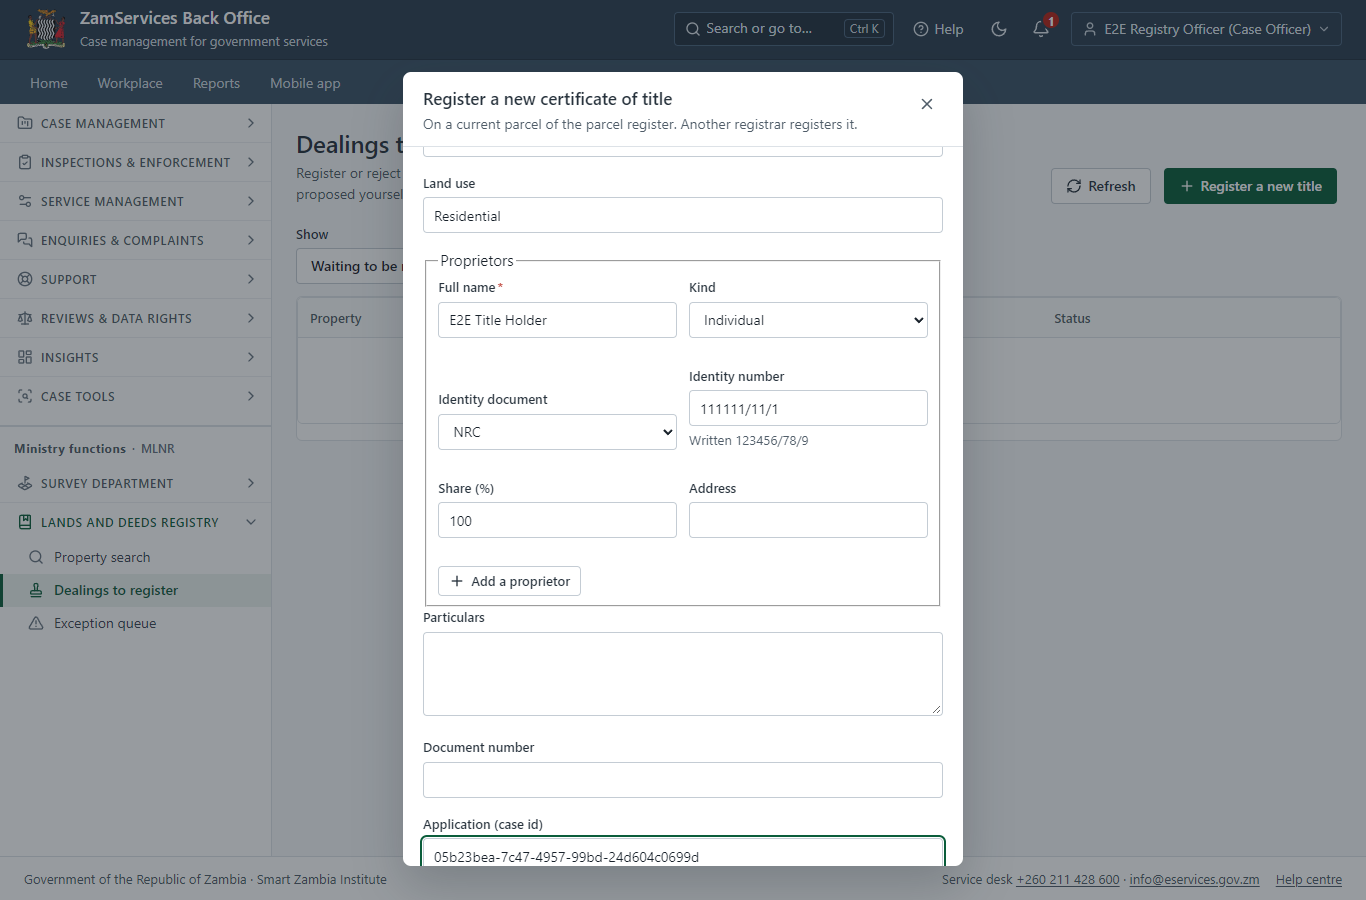Click the Enquiries & Complaints chat icon
This screenshot has height=900, width=1366.
(25, 240)
